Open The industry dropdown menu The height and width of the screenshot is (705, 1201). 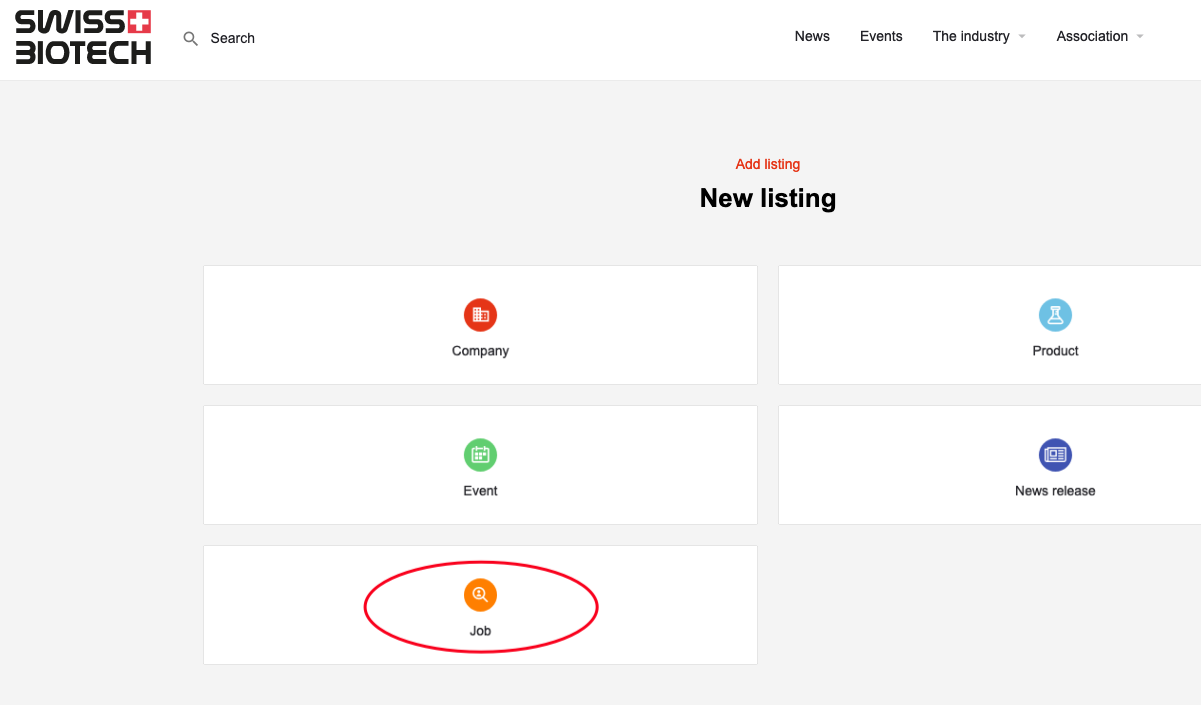coord(970,37)
